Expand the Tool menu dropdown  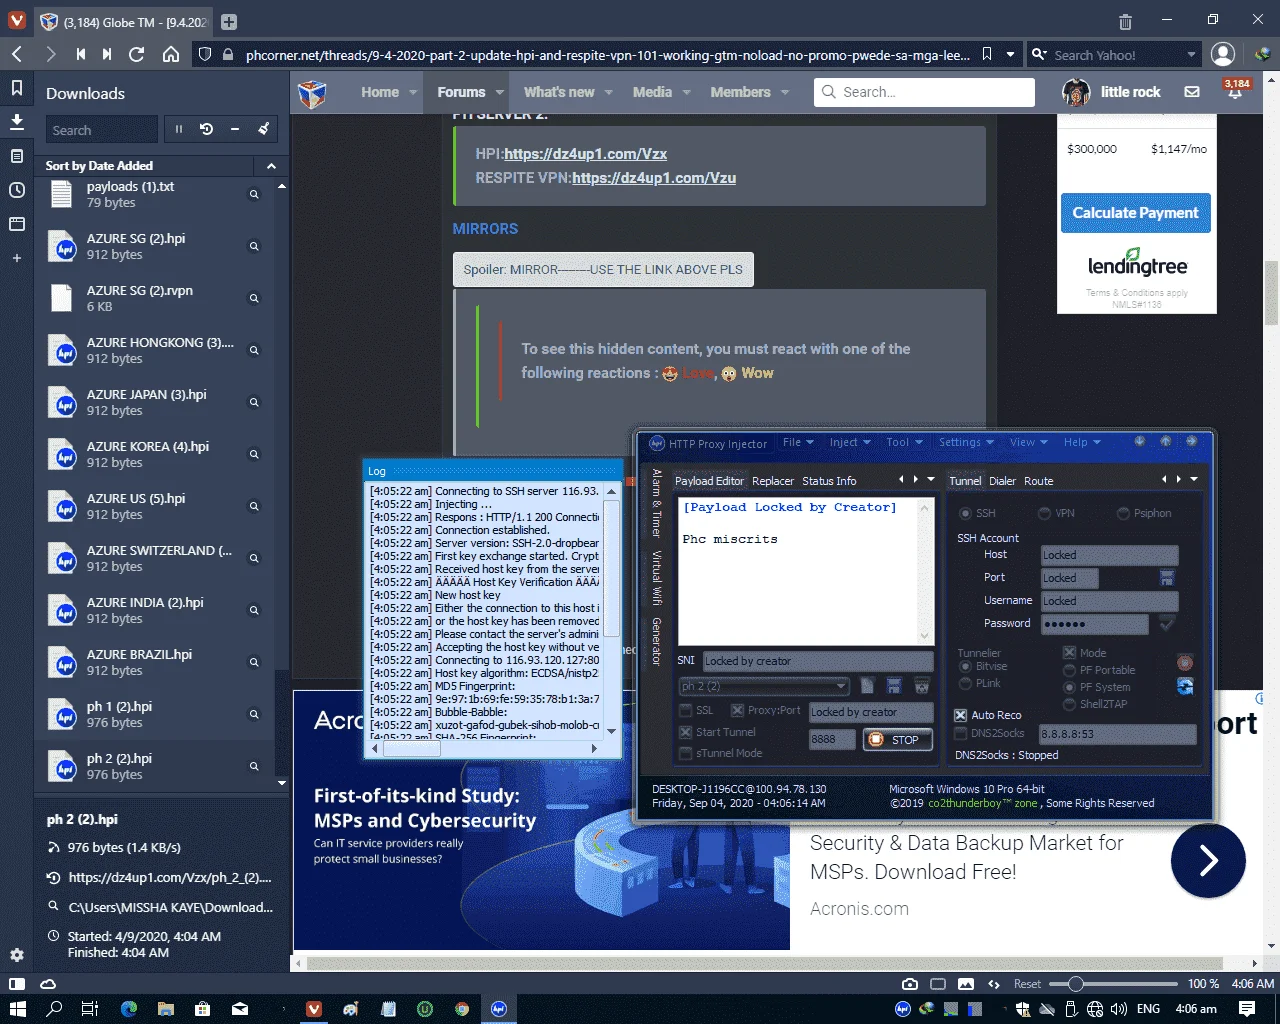pos(903,442)
